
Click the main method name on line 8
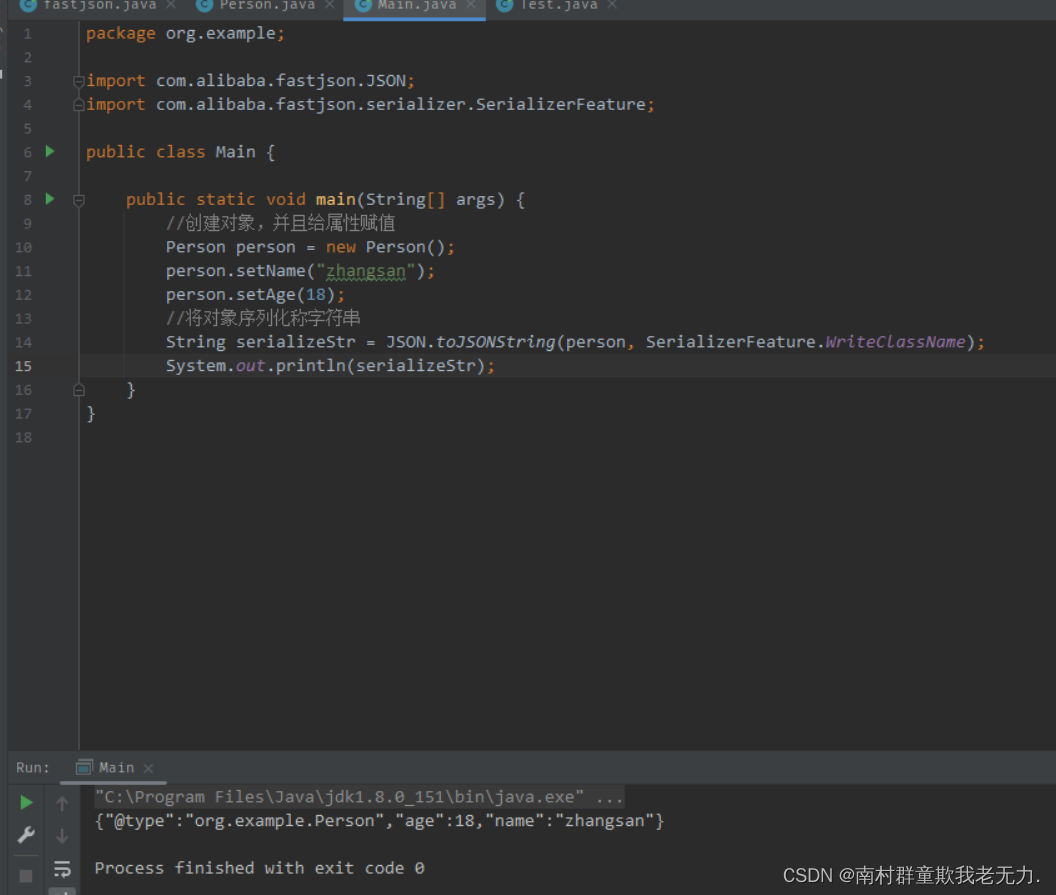pyautogui.click(x=336, y=199)
